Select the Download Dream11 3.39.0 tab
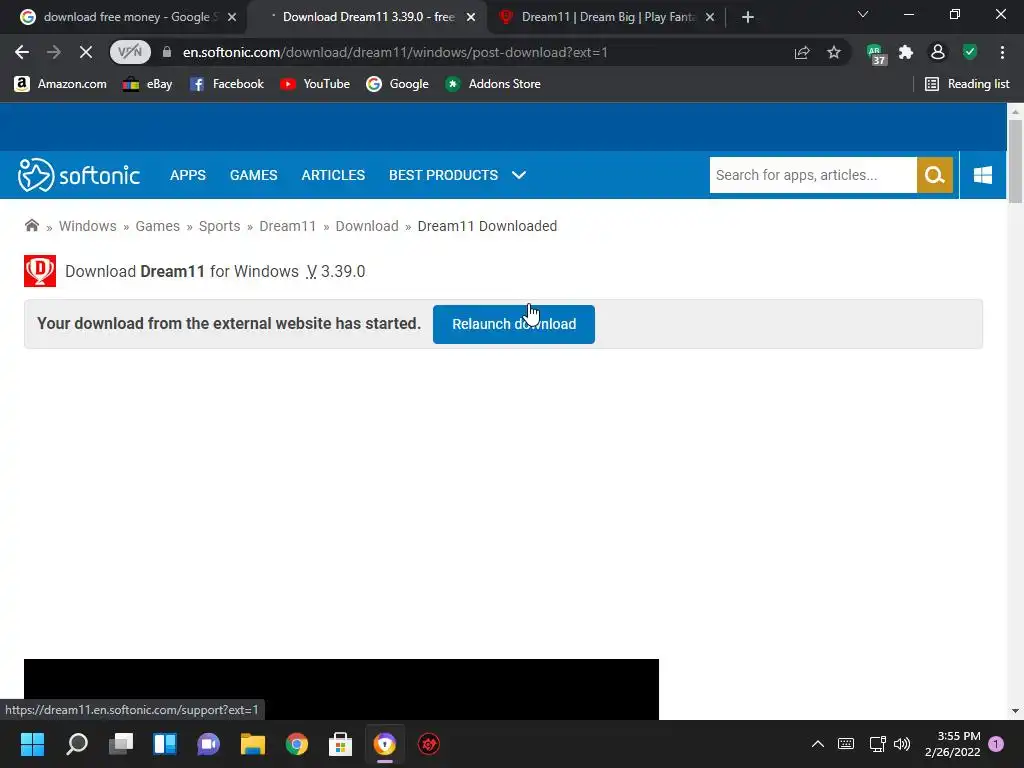This screenshot has height=768, width=1024. coord(366,17)
